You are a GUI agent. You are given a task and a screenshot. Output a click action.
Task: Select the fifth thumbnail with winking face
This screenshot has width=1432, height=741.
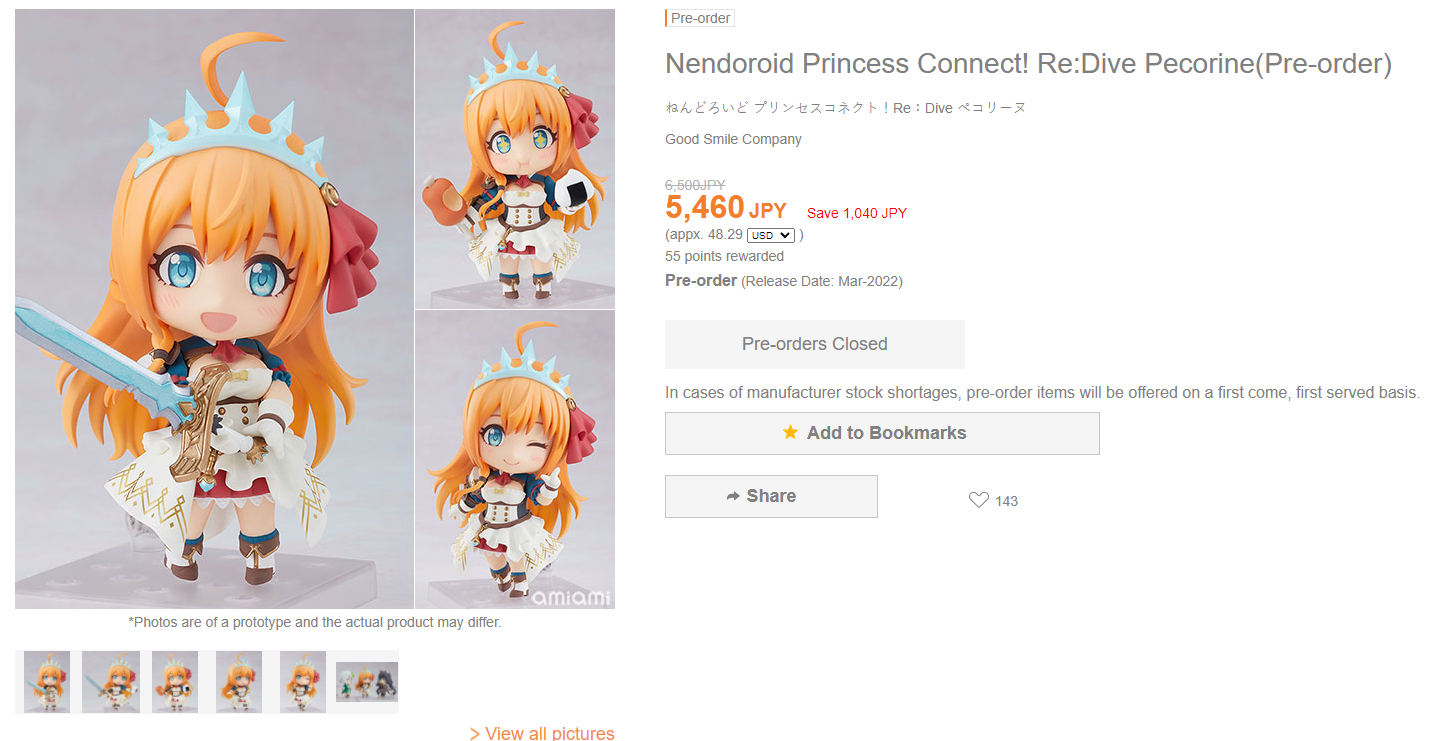[x=303, y=682]
